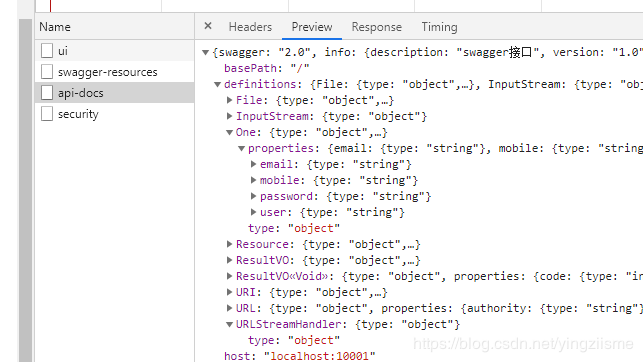
Task: Collapse the One definition
Action: pyautogui.click(x=230, y=132)
